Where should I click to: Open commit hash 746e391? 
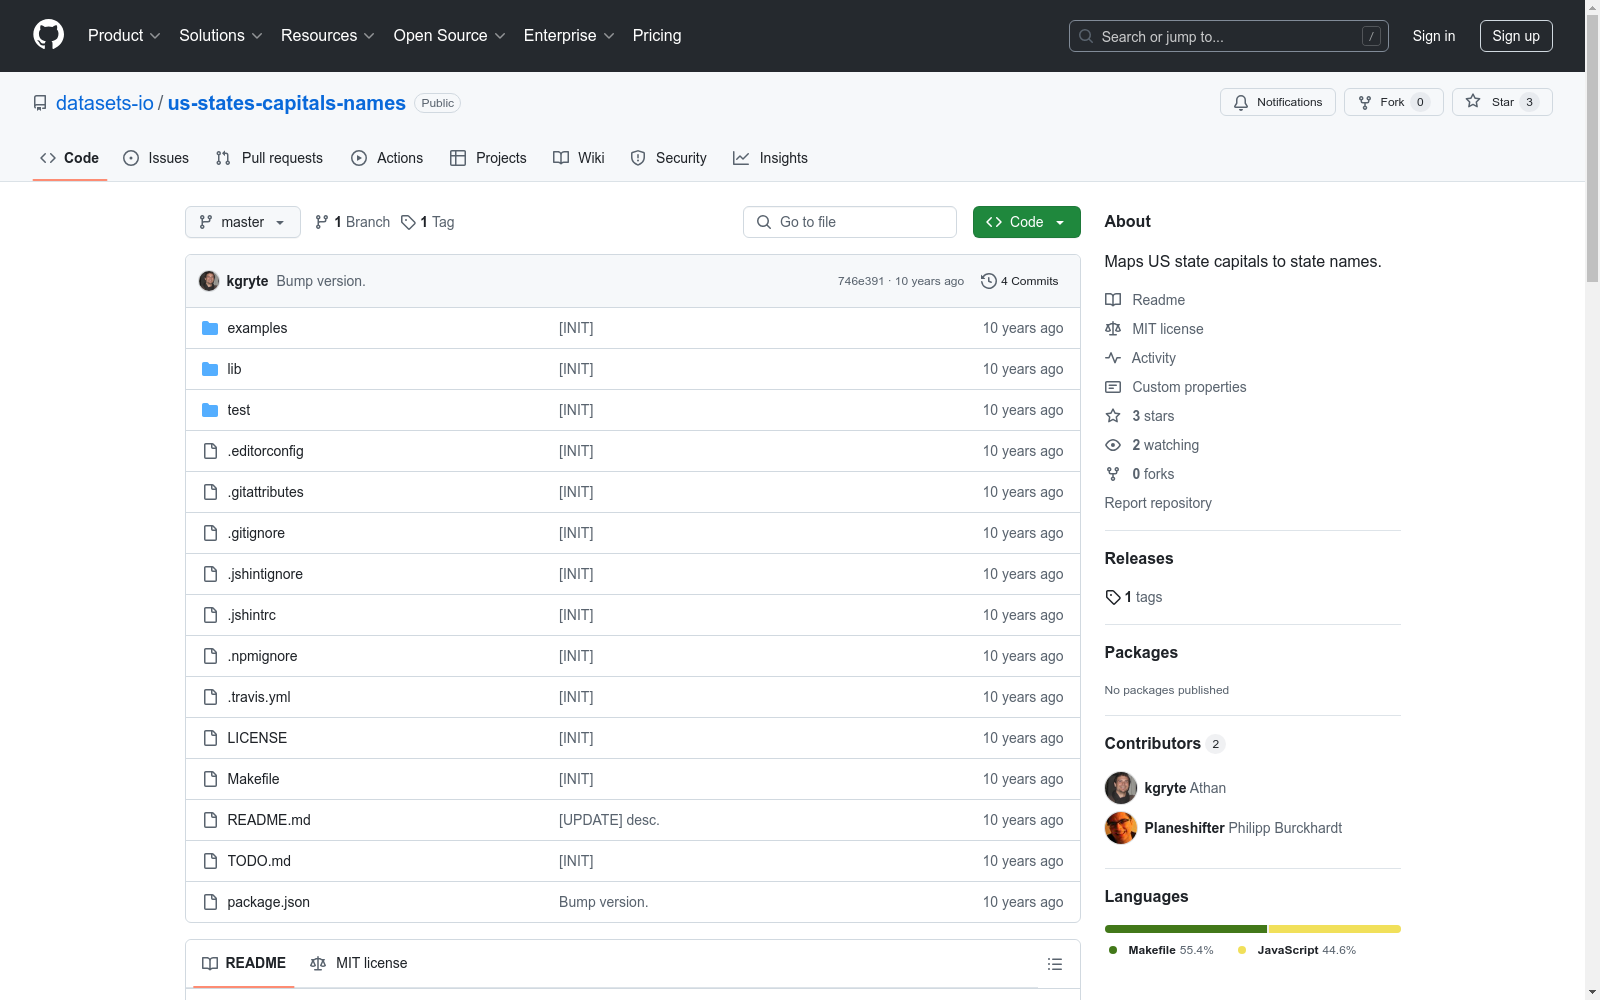click(861, 281)
